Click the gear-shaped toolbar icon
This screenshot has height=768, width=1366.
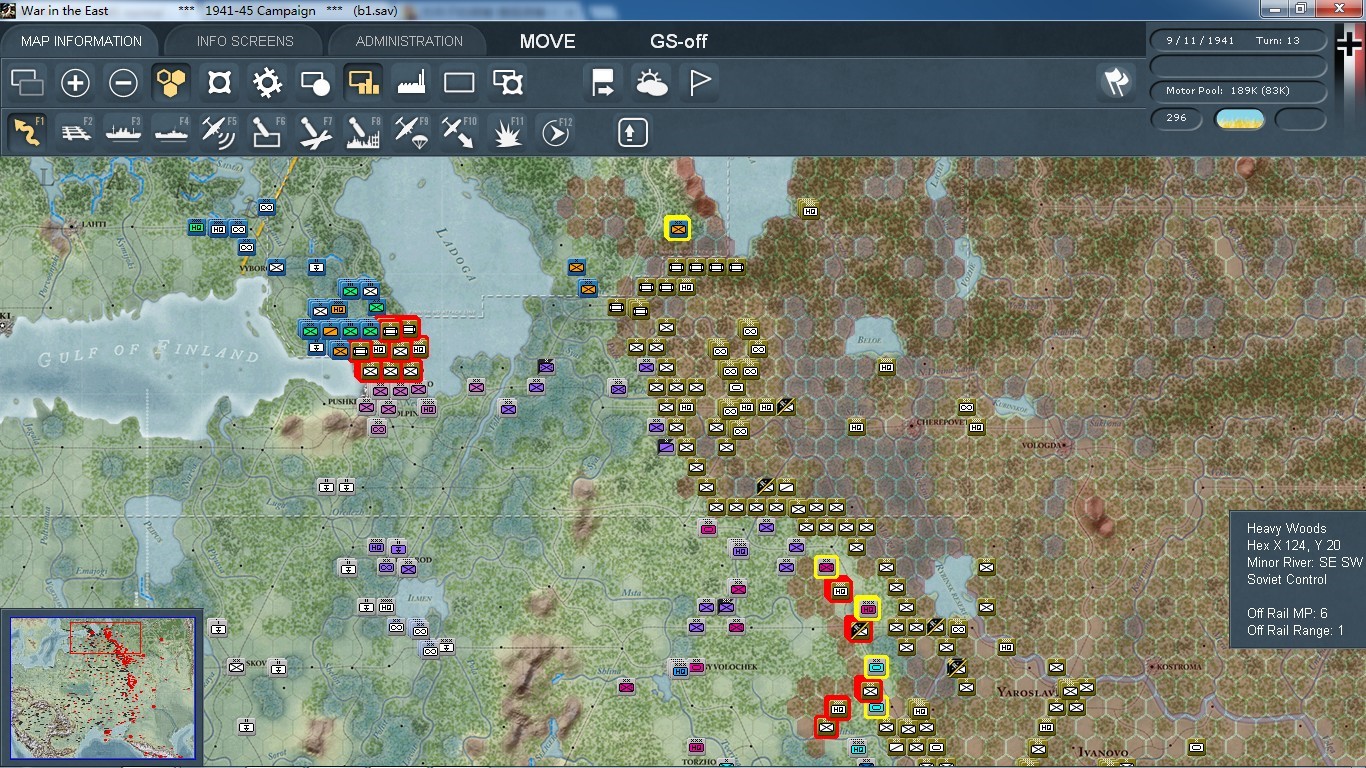267,83
